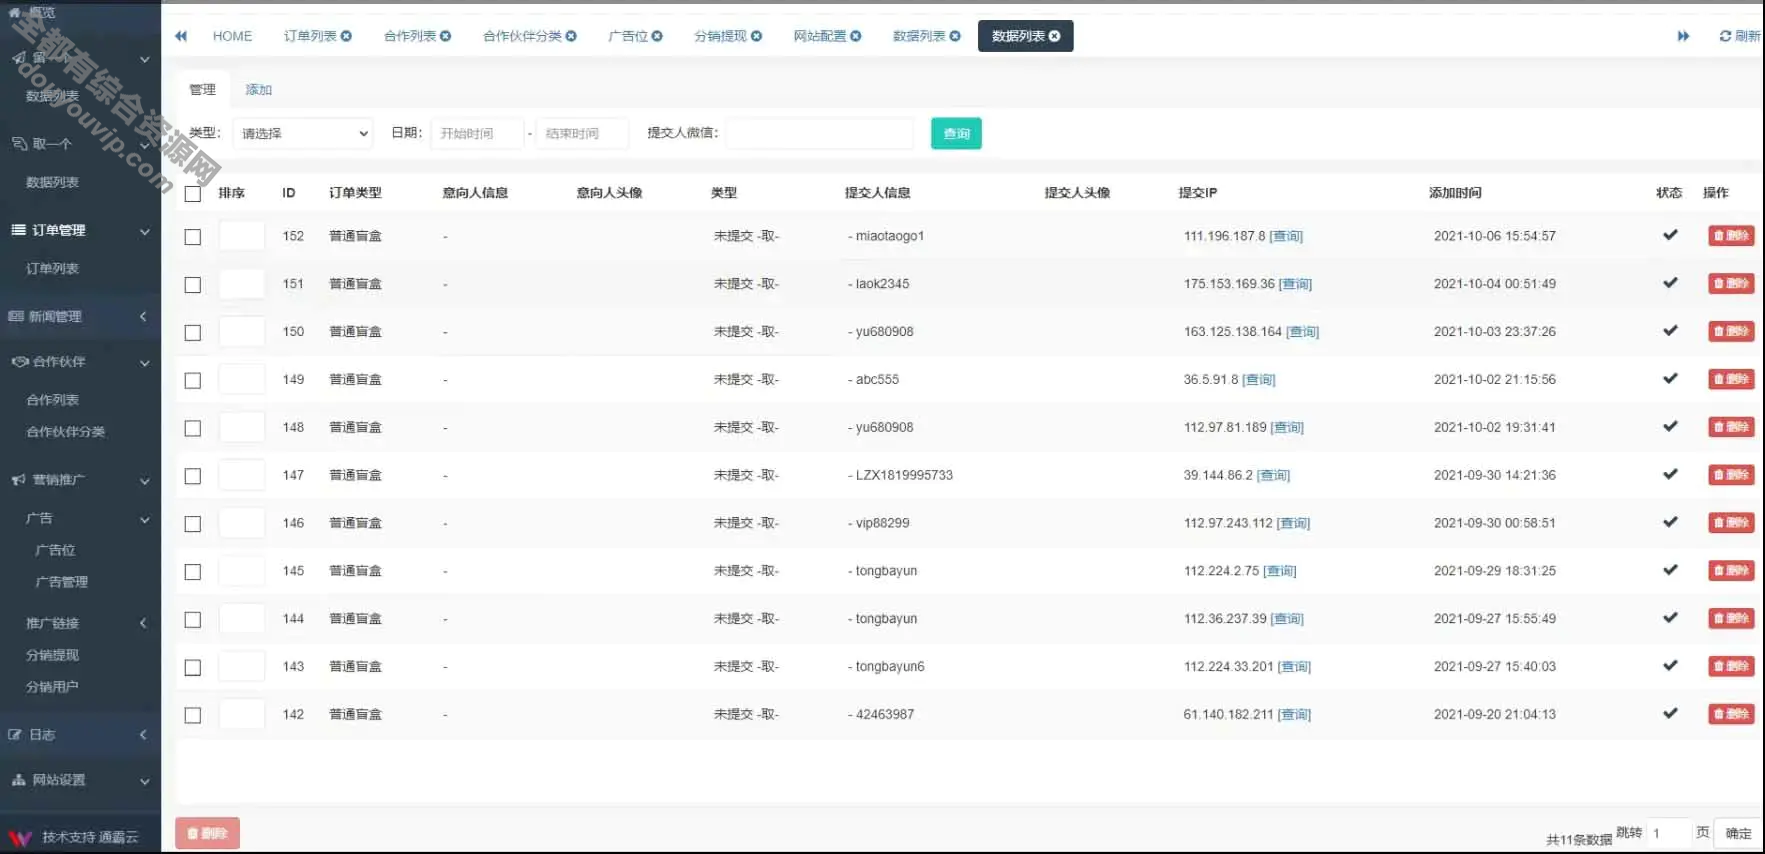Expand the 日志 sidebar menu

tap(80, 735)
